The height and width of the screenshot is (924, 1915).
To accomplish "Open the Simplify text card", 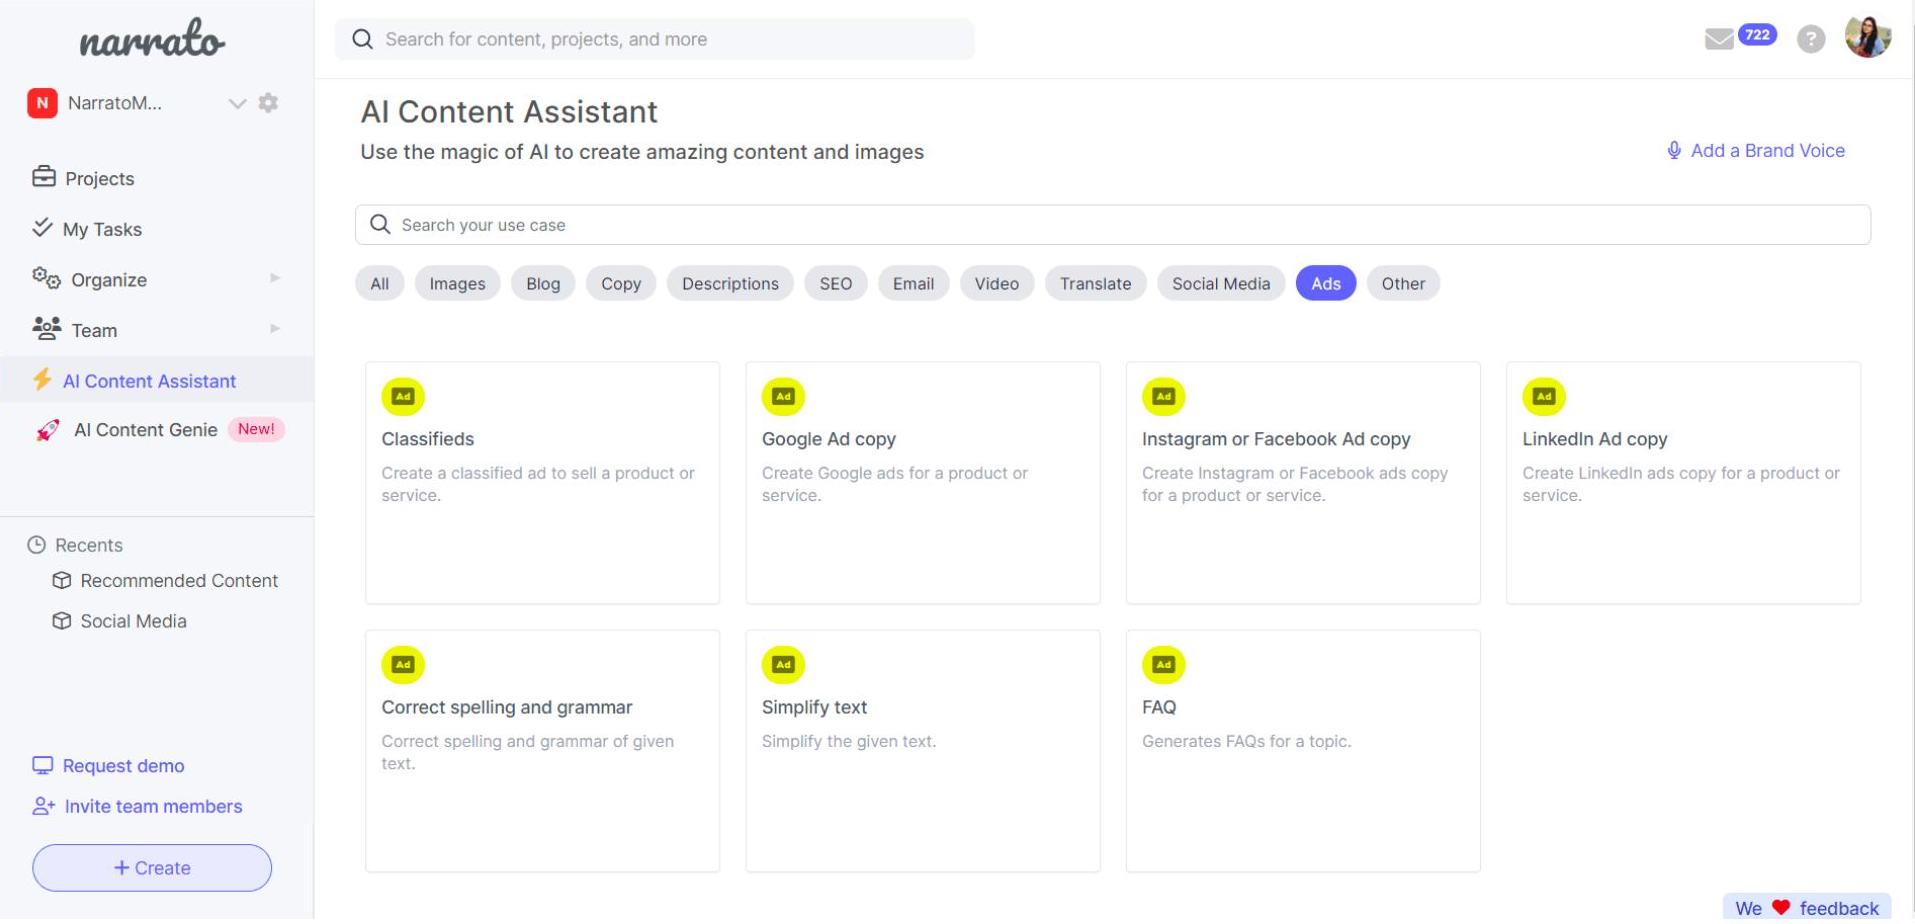I will point(923,752).
